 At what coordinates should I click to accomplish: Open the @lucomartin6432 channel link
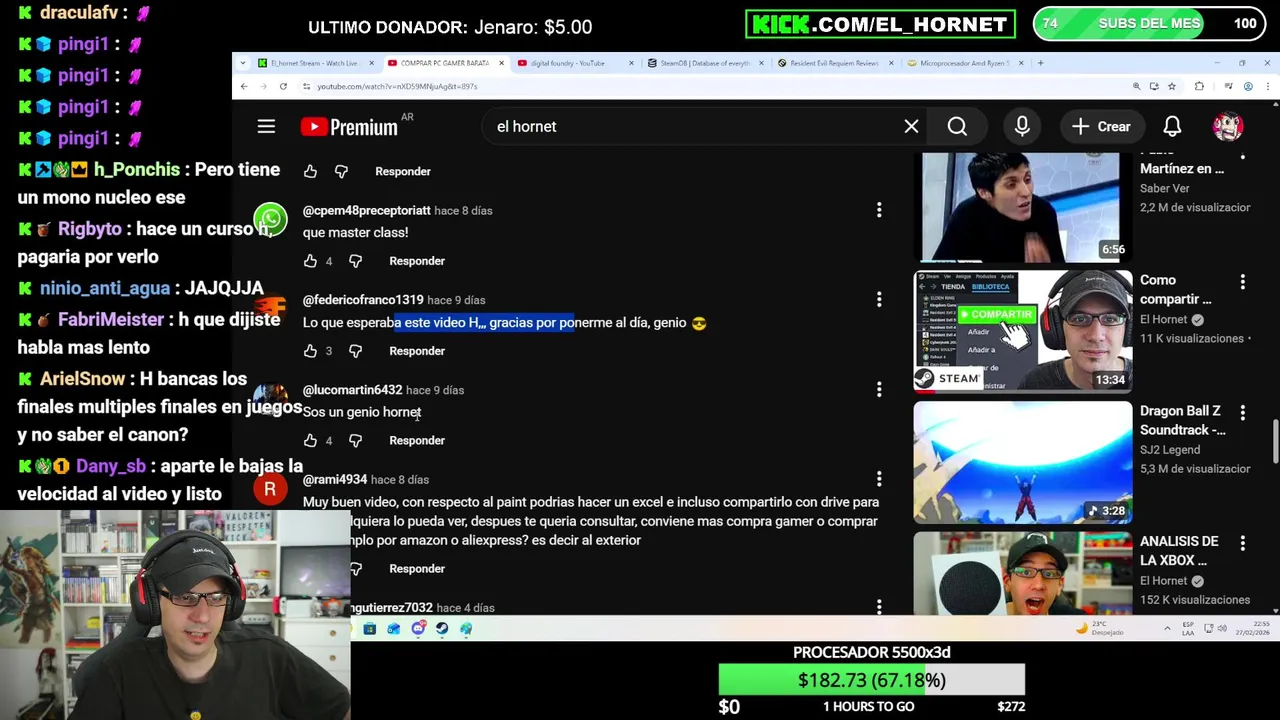click(x=352, y=390)
